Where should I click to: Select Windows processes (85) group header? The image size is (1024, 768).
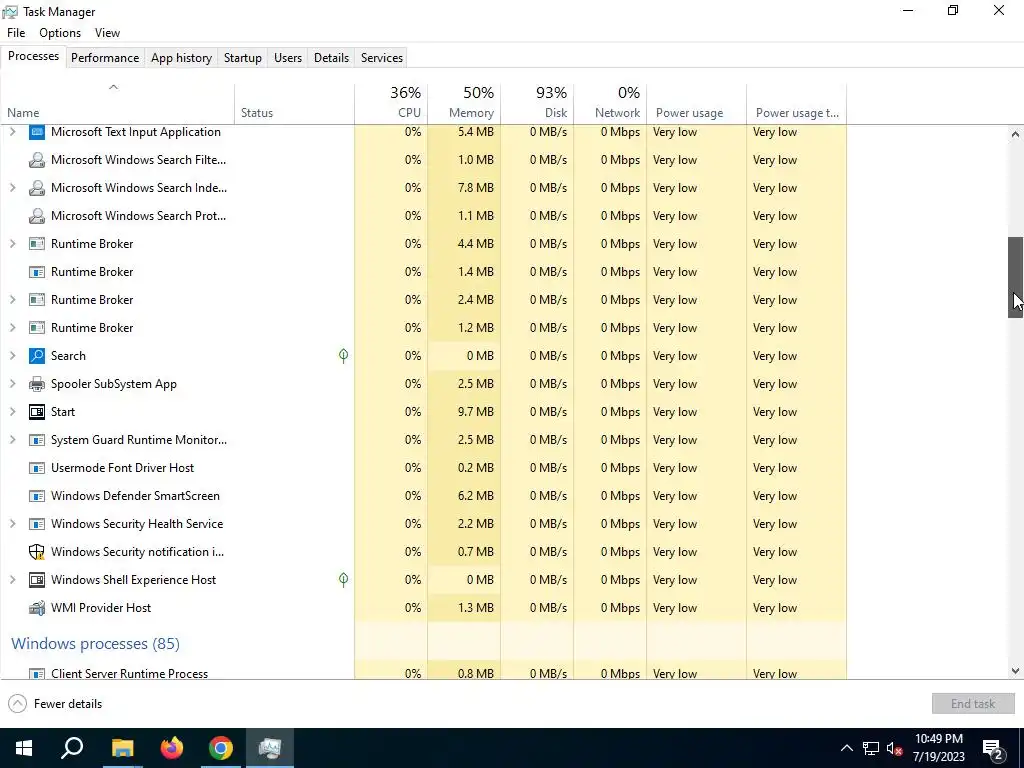tap(95, 644)
